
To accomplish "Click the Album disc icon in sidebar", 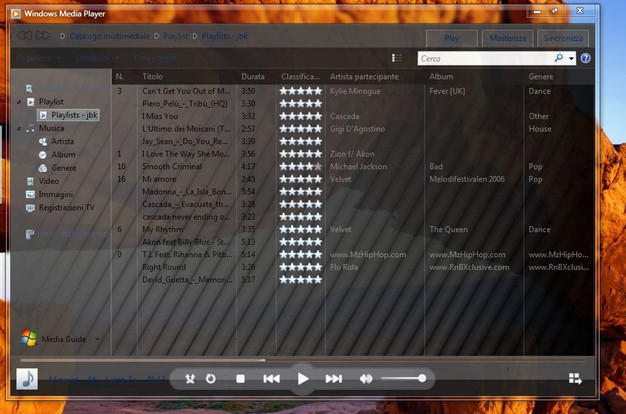I will tap(43, 155).
